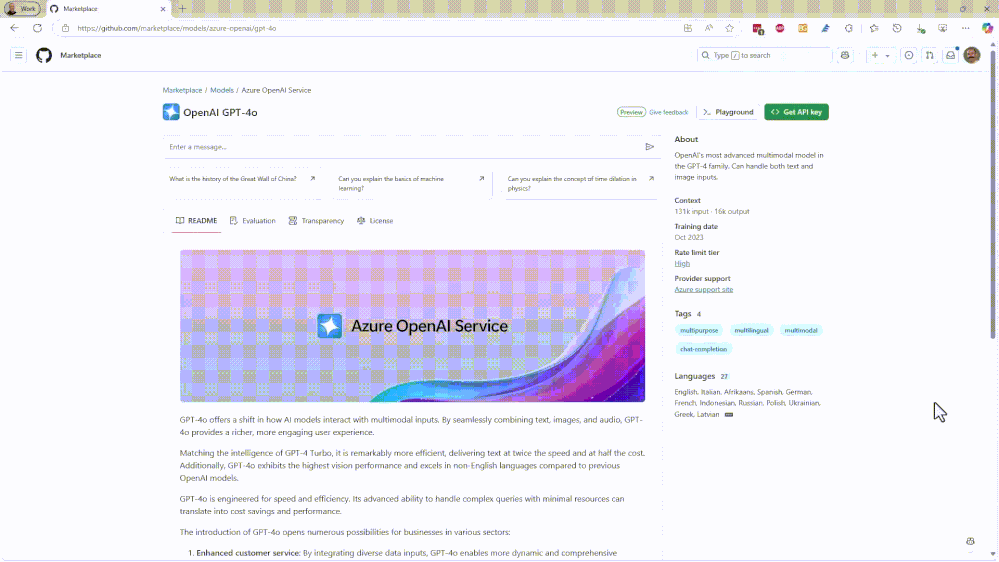Expand the full languages list ellipsis
This screenshot has height=562, width=999.
coord(729,414)
